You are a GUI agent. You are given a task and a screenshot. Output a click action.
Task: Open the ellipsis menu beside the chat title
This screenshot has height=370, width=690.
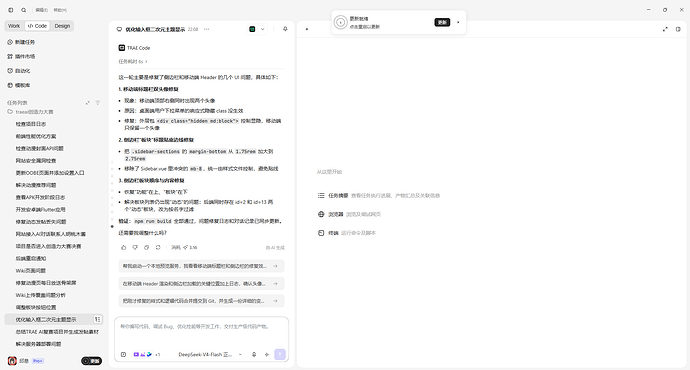pos(206,29)
